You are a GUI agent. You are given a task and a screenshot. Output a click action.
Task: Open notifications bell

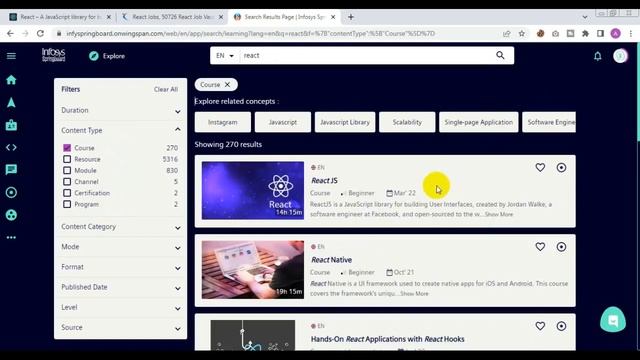click(x=598, y=56)
